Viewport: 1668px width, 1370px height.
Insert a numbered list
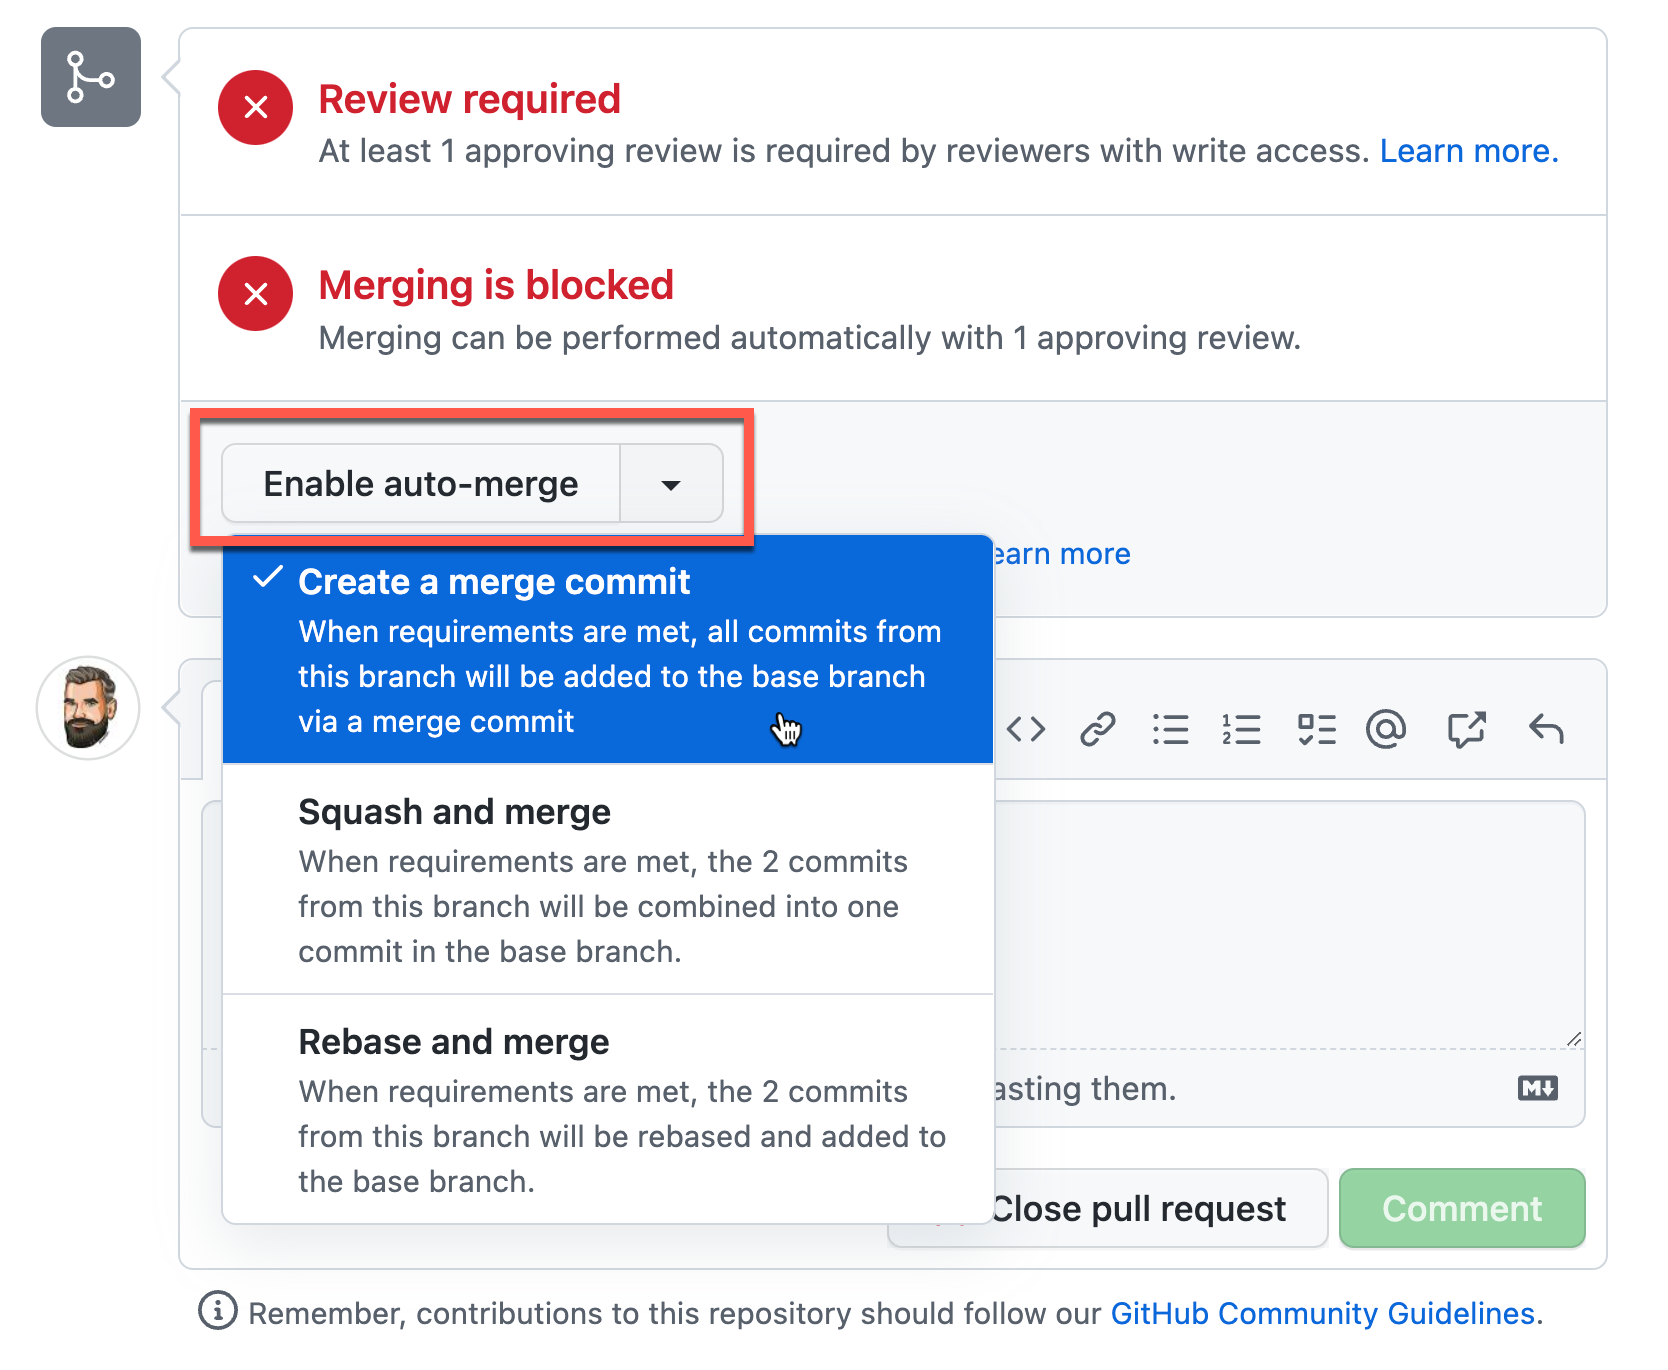pyautogui.click(x=1241, y=729)
